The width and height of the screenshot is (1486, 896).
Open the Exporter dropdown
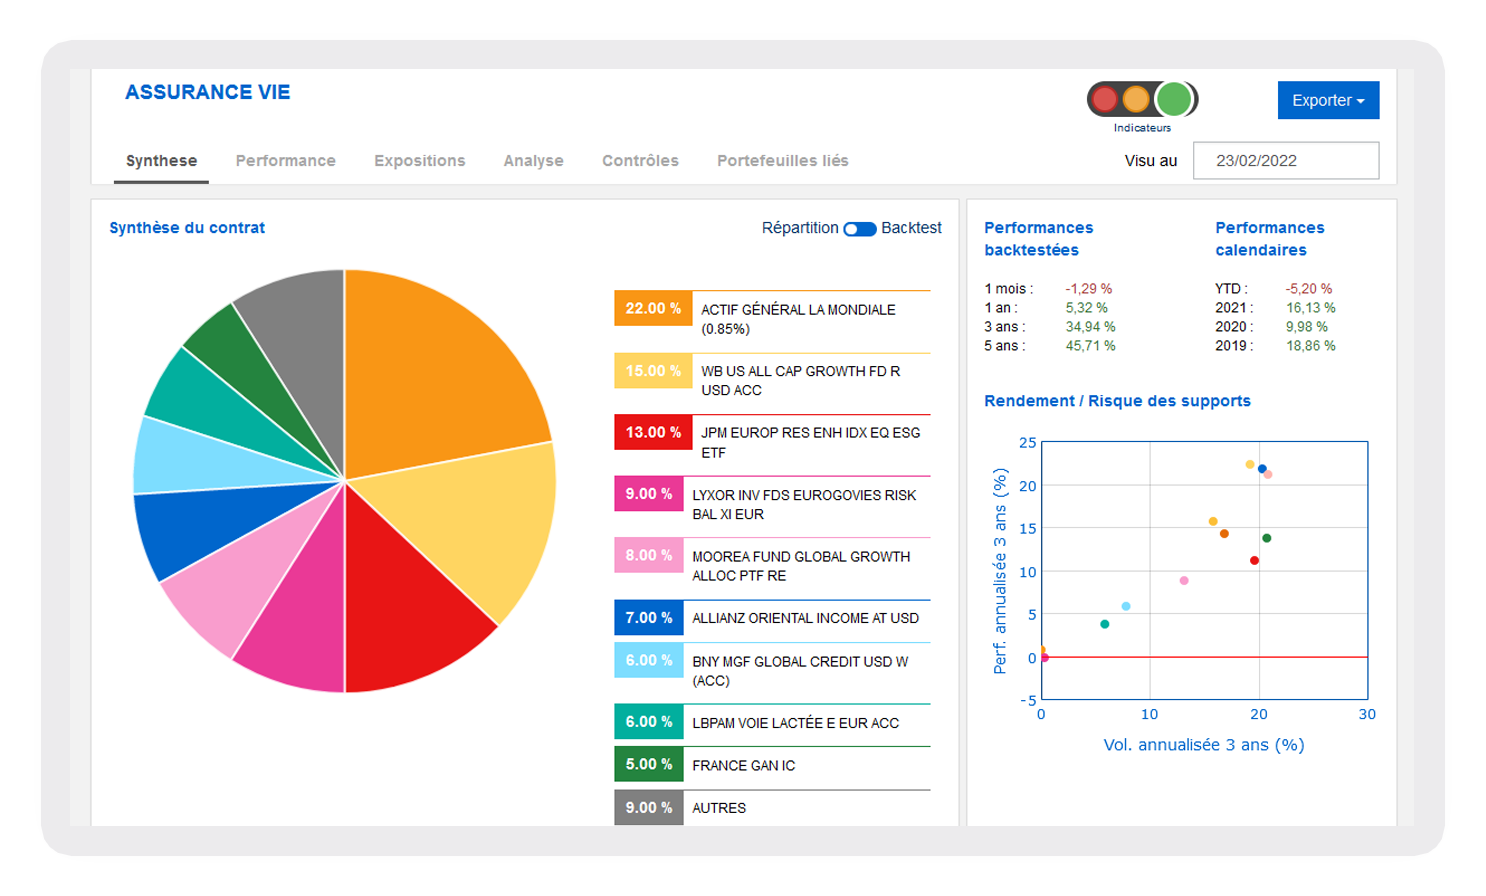coord(1328,100)
